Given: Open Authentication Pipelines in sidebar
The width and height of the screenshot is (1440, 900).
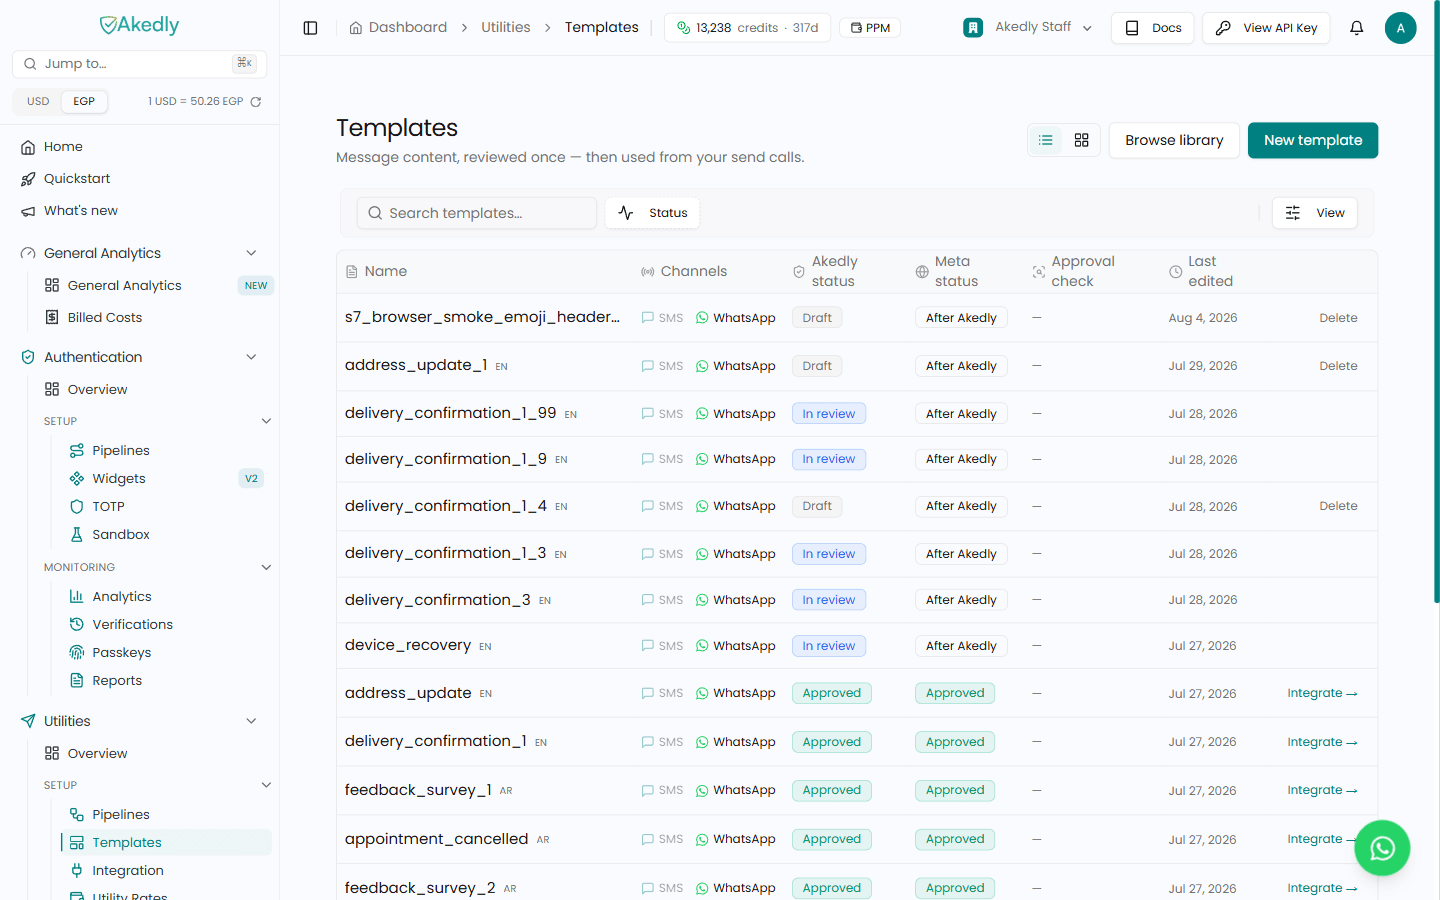Looking at the screenshot, I should click(x=120, y=451).
